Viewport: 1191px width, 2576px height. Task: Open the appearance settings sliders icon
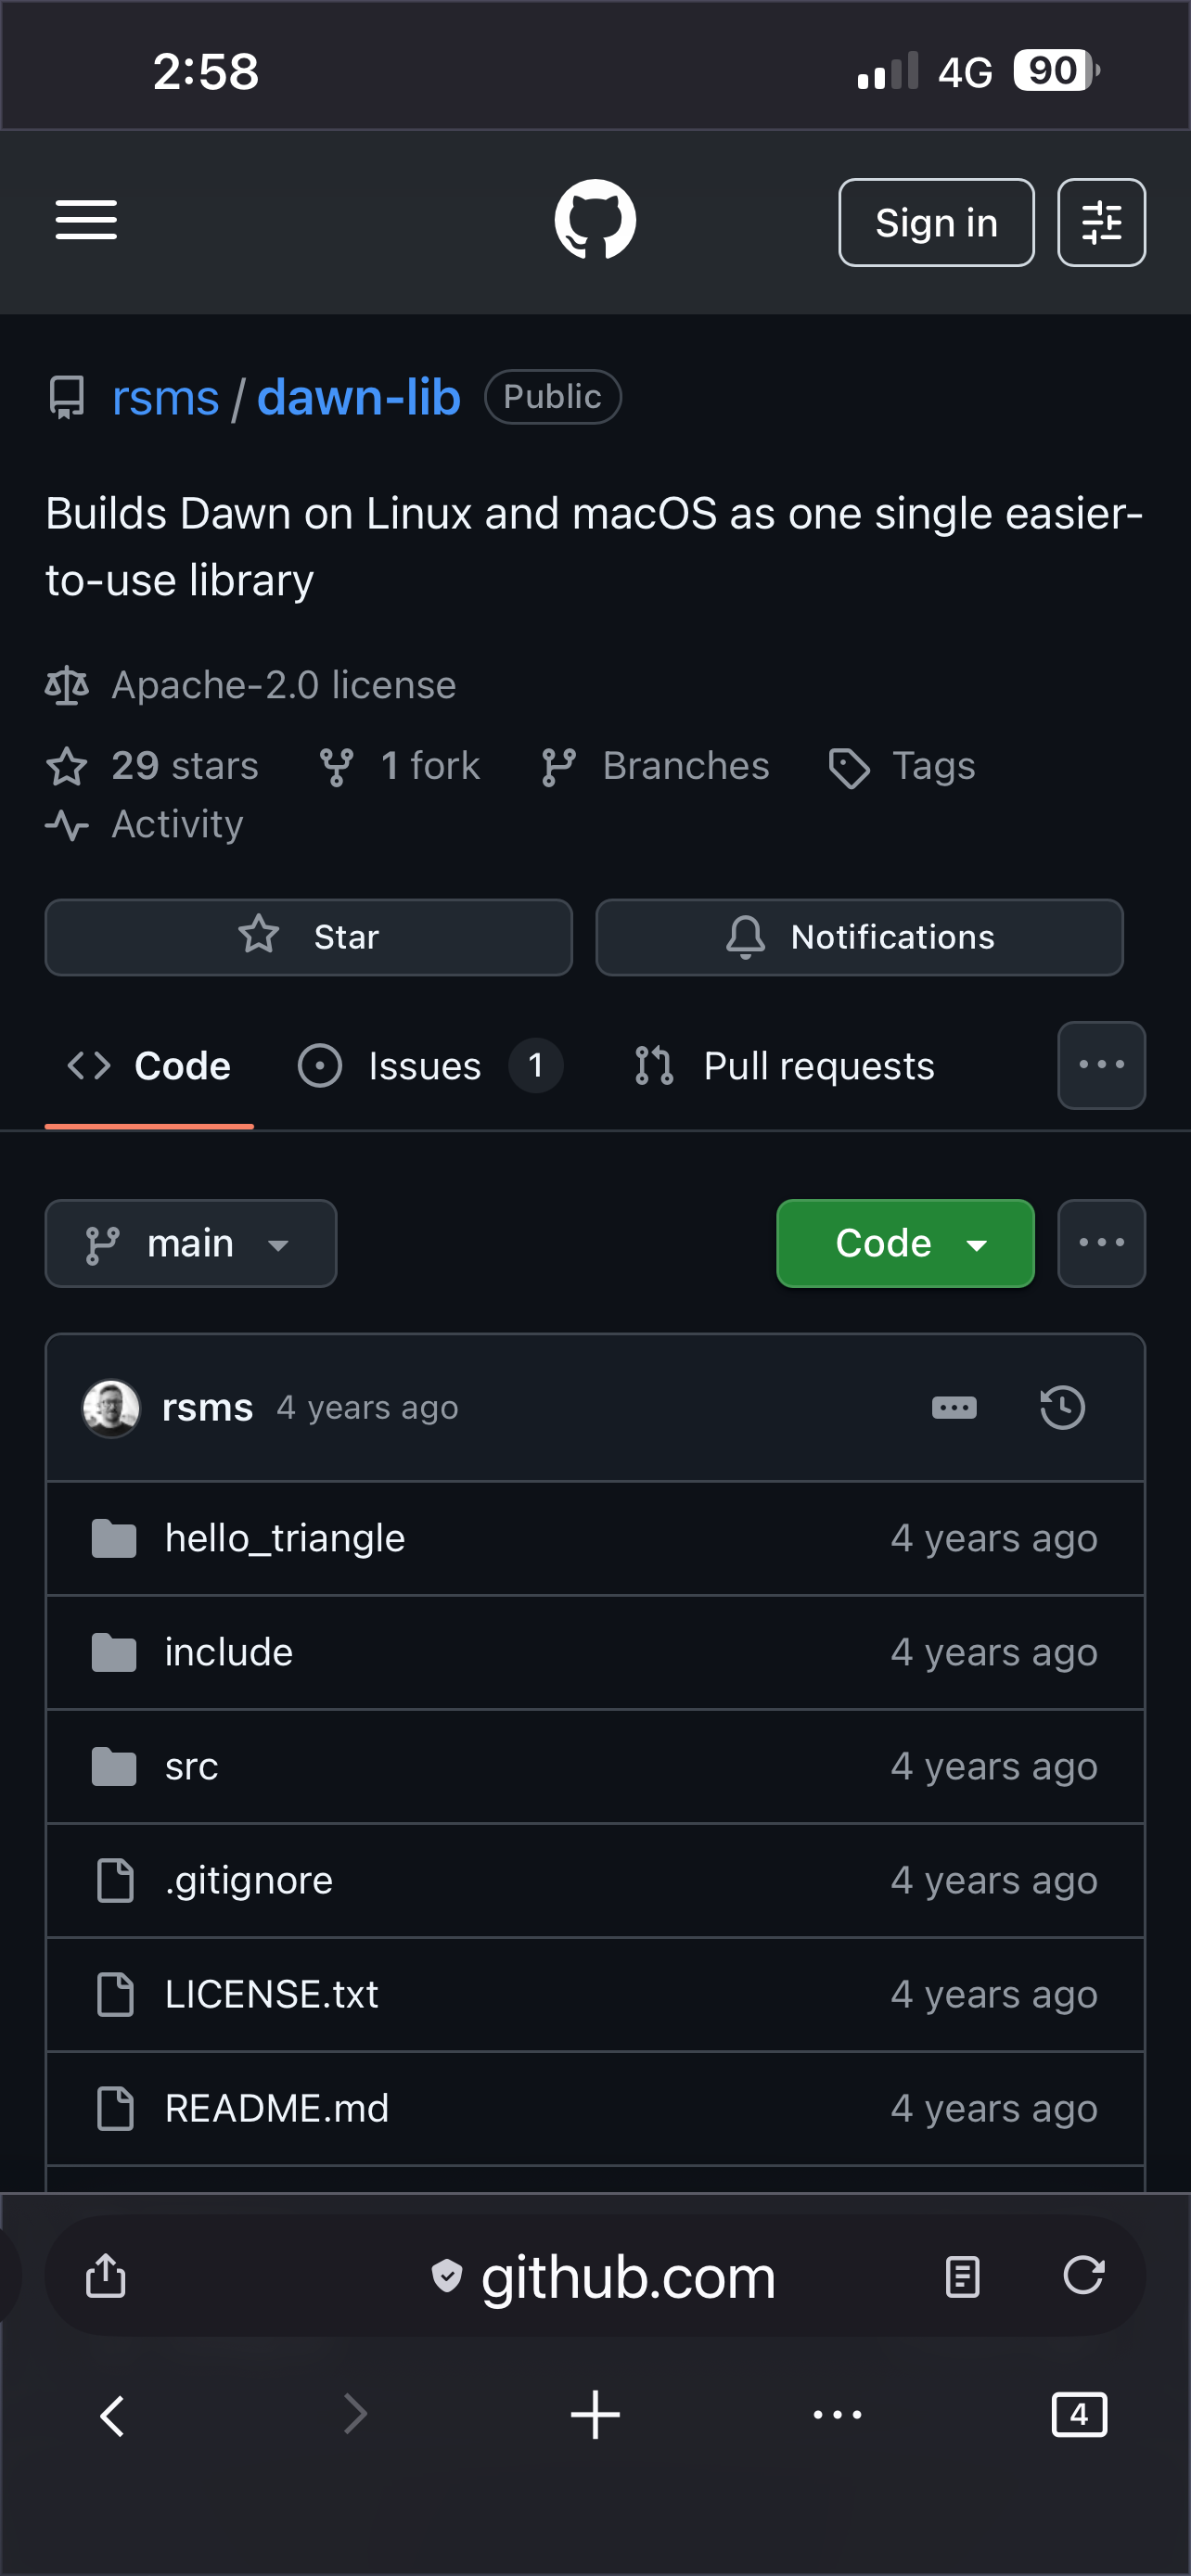click(x=1101, y=222)
